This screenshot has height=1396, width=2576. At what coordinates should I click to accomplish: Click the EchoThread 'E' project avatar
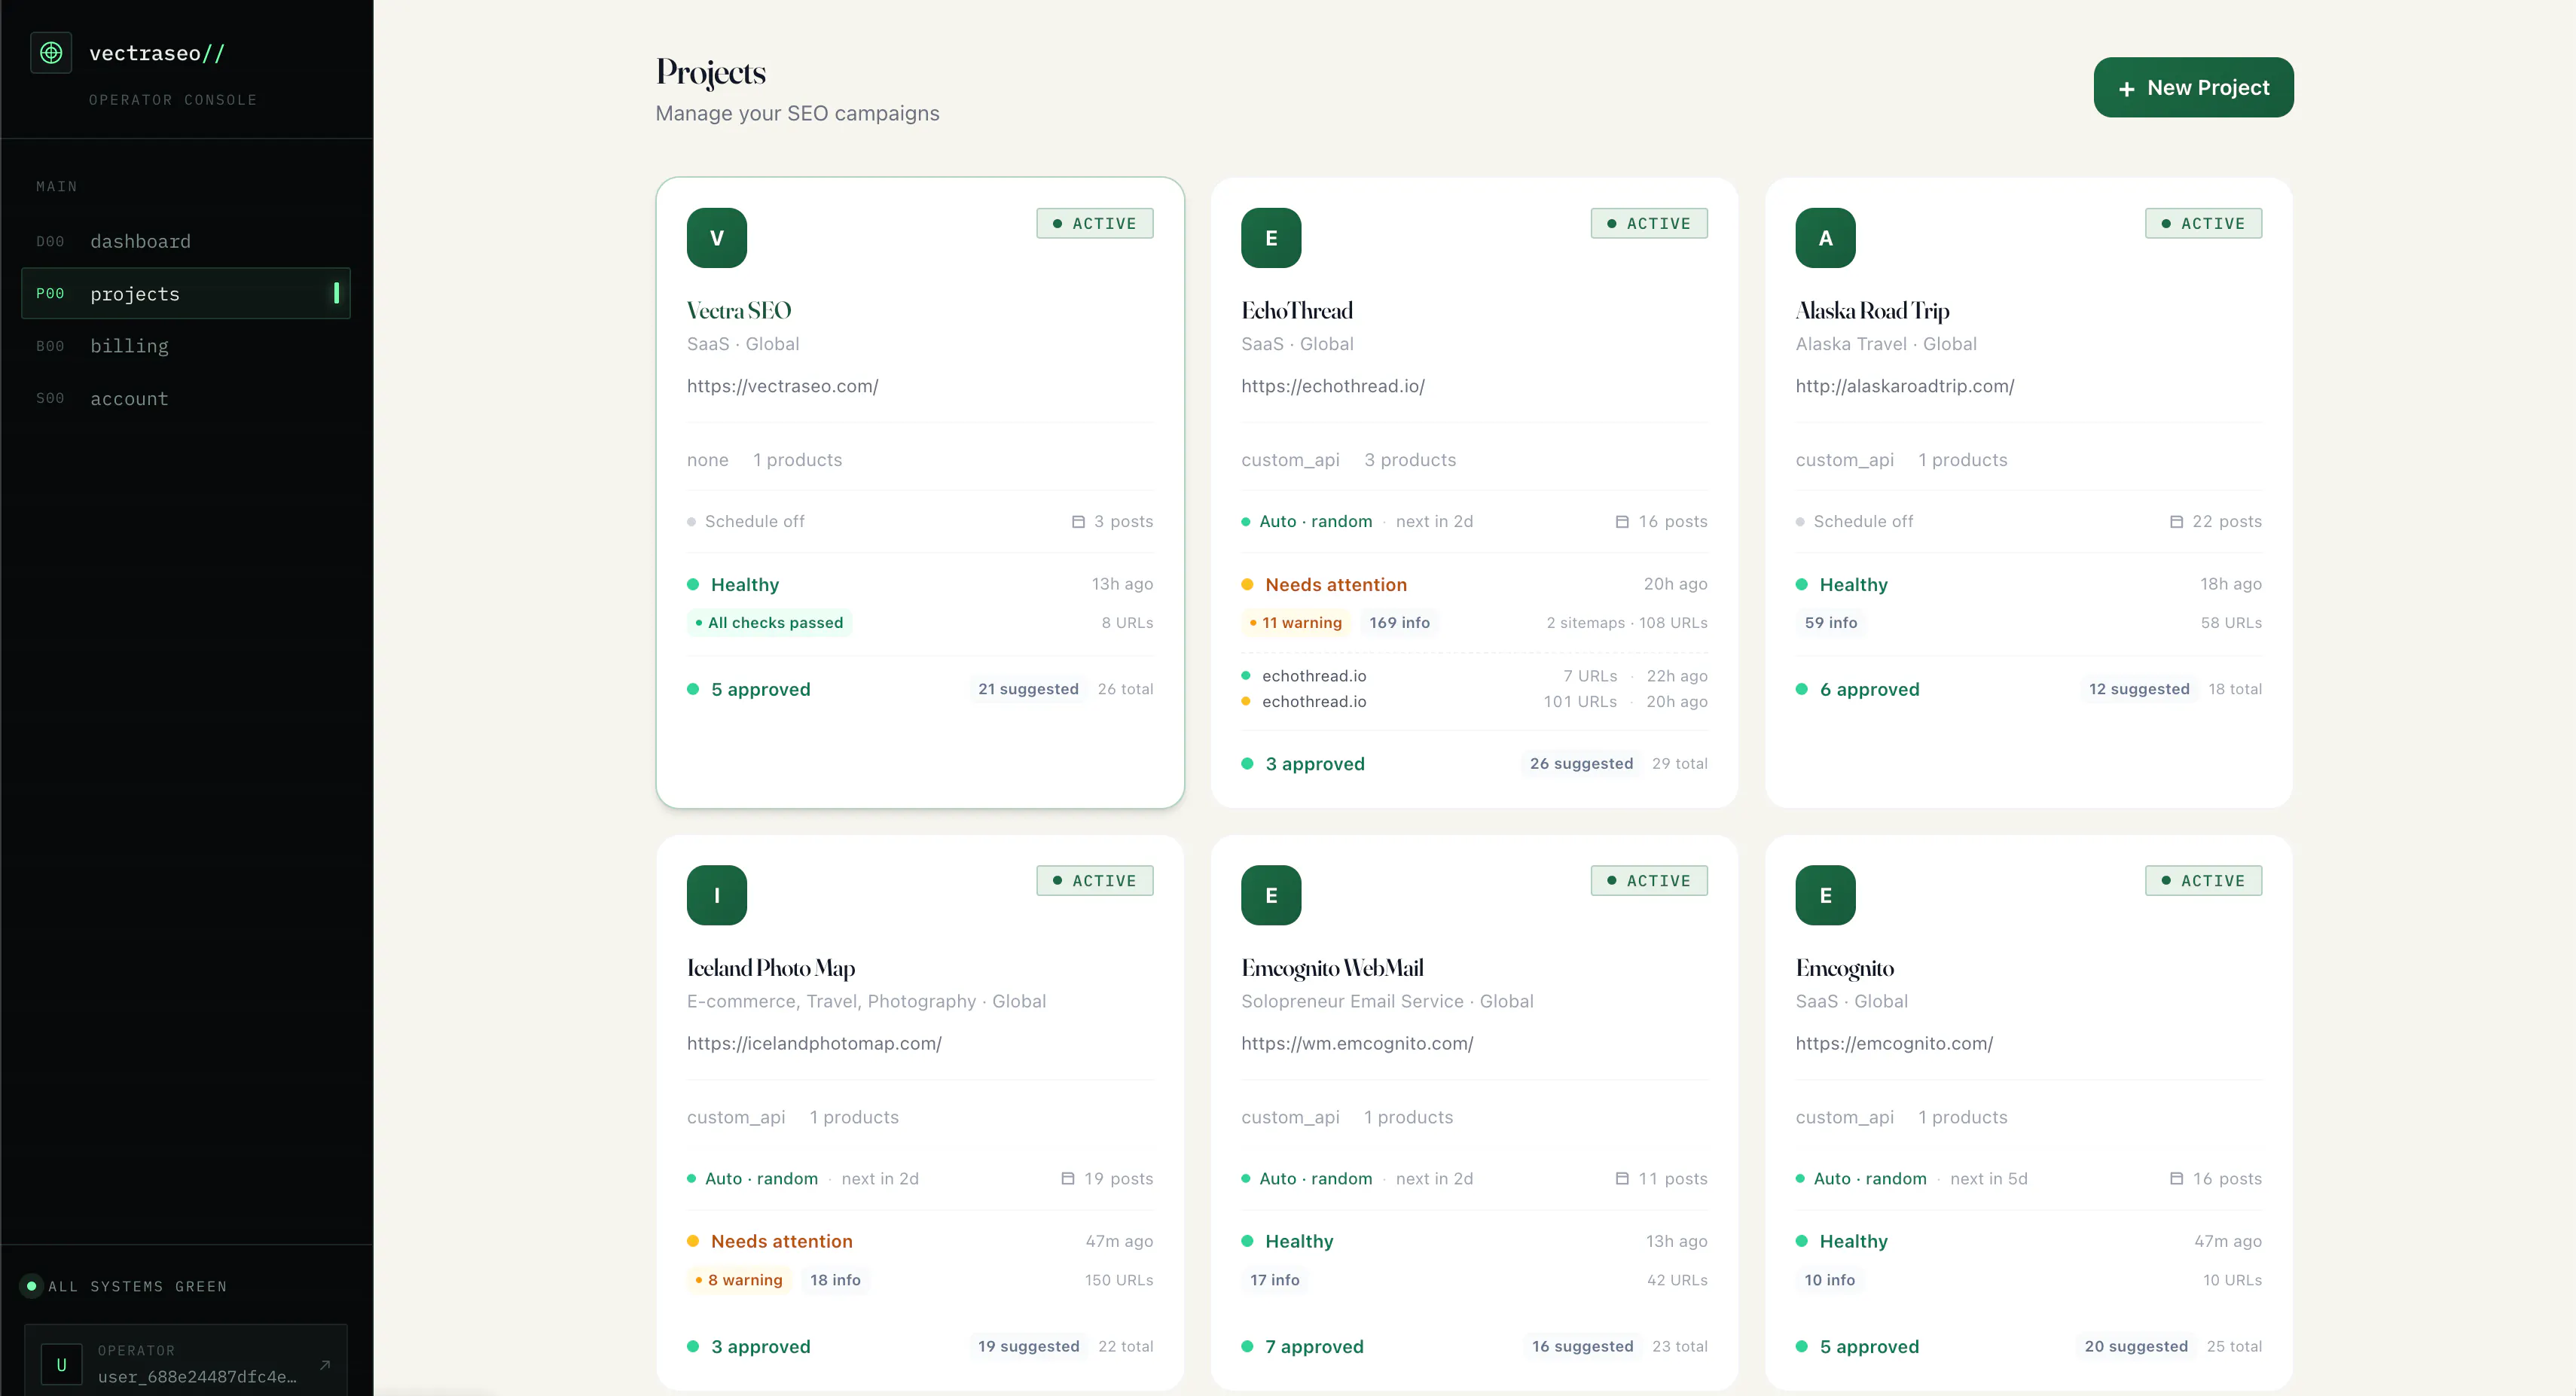click(x=1271, y=238)
